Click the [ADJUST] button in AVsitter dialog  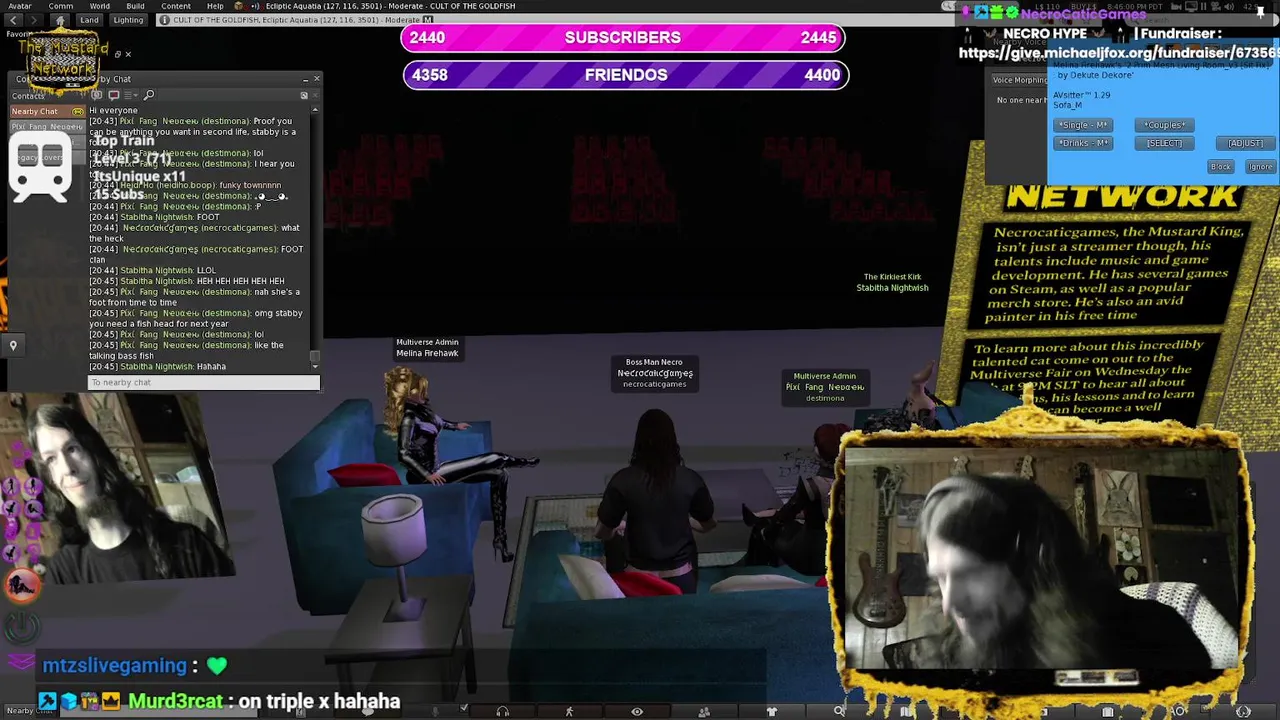pos(1245,143)
